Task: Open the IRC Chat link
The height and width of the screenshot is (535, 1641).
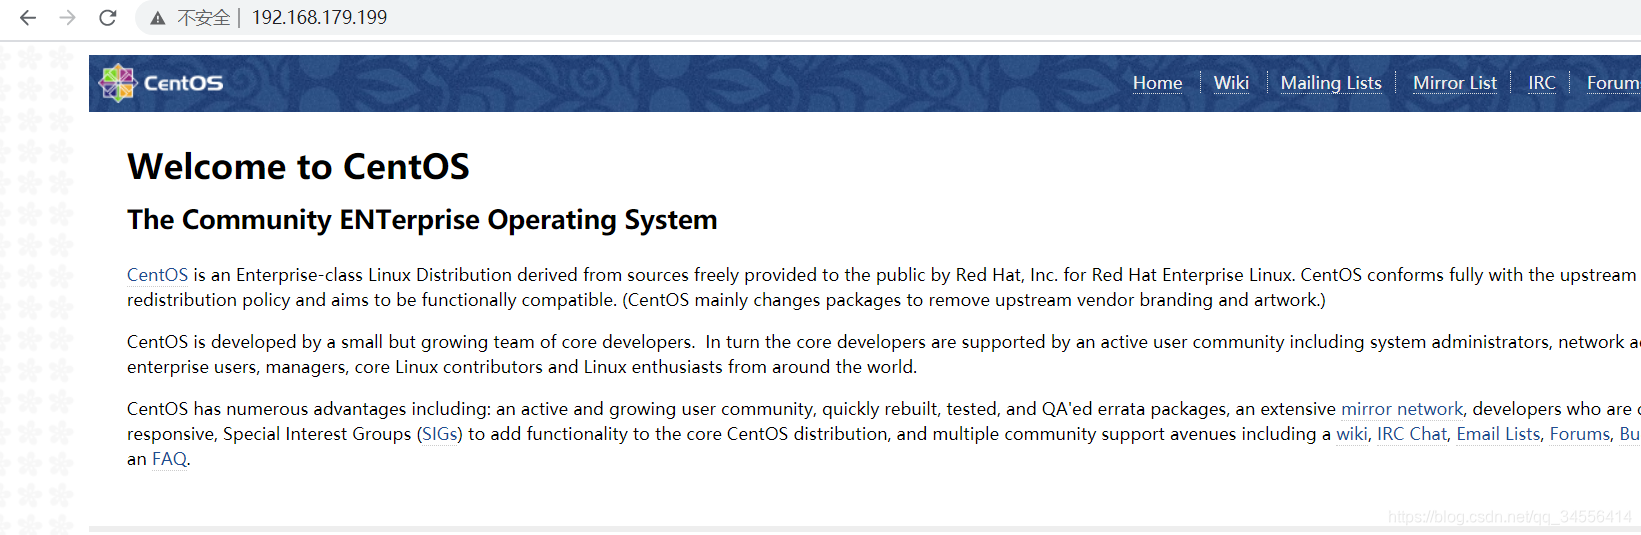Action: (1412, 434)
